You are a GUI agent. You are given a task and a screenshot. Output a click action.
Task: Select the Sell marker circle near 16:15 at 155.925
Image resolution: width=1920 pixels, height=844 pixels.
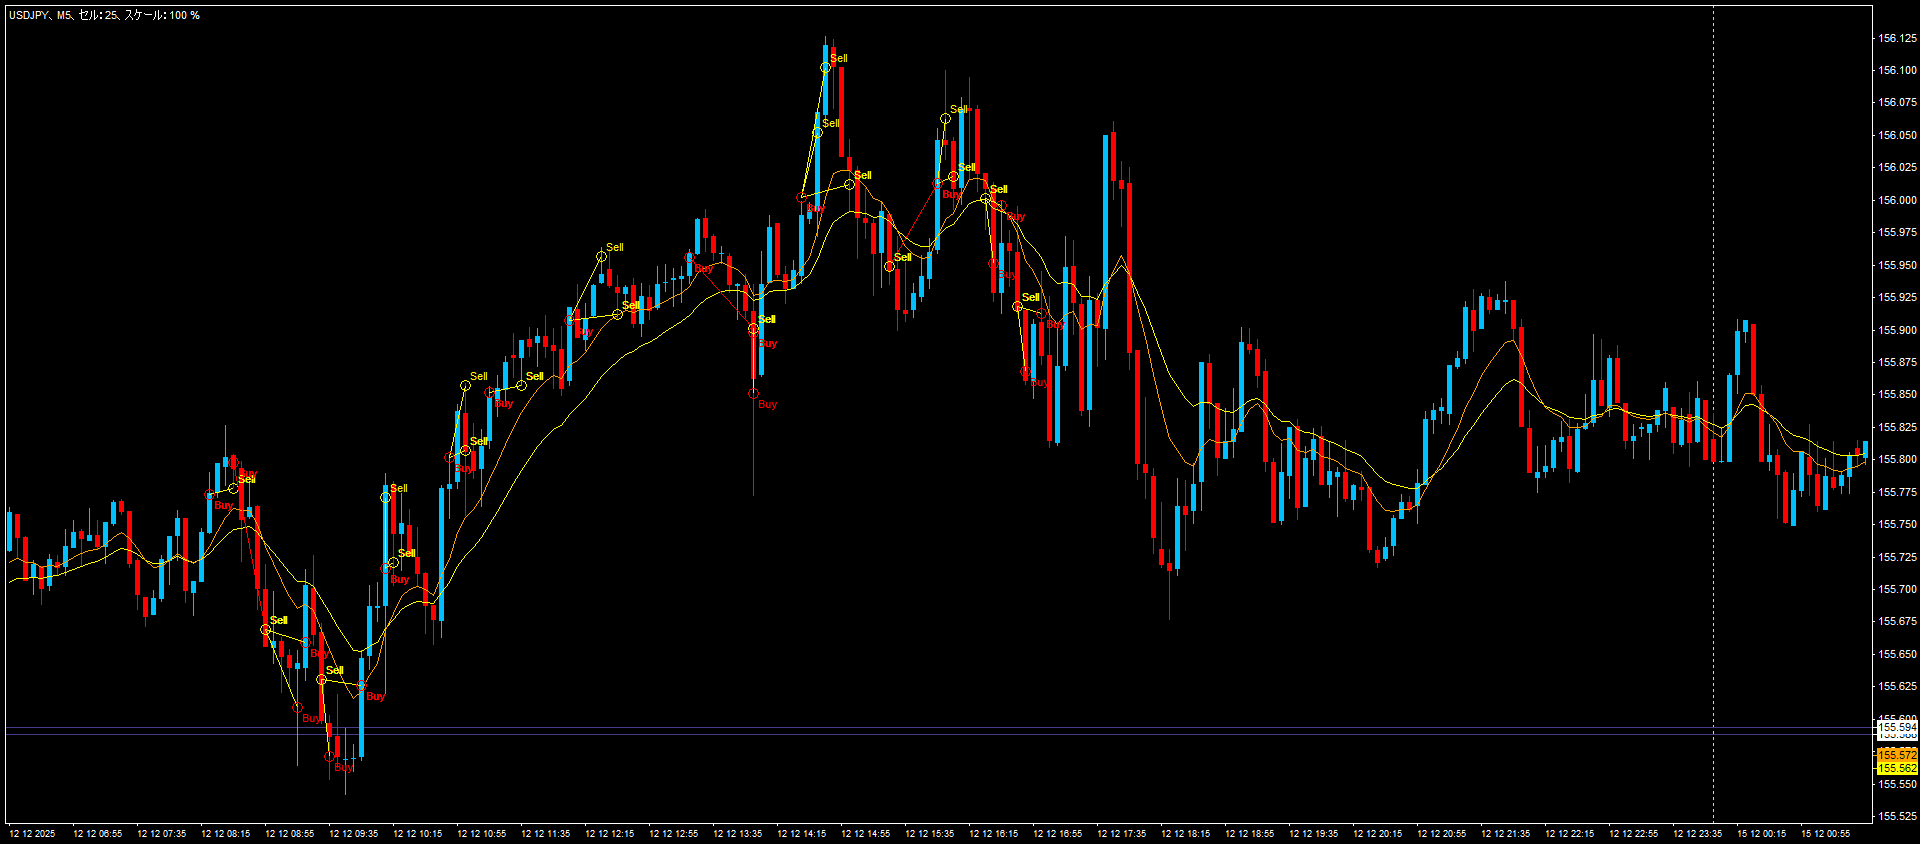pyautogui.click(x=1018, y=307)
